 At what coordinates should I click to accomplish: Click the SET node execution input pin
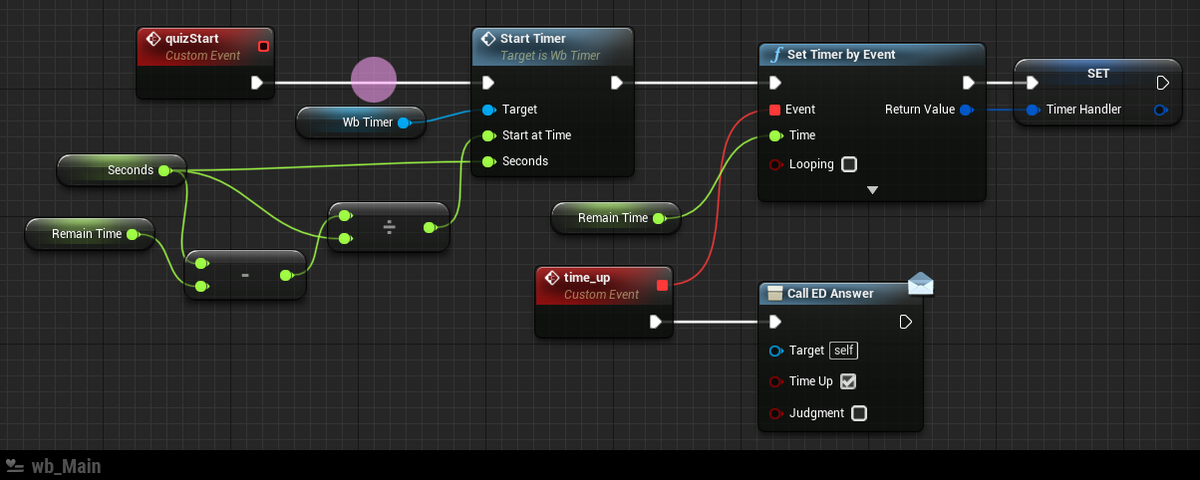(1031, 83)
